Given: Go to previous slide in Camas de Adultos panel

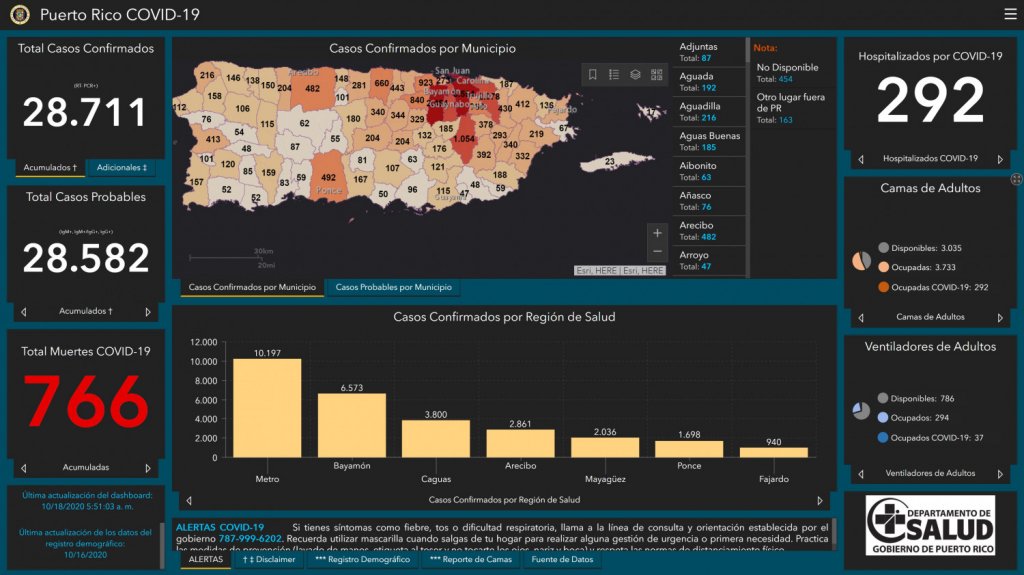Looking at the screenshot, I should [x=860, y=317].
